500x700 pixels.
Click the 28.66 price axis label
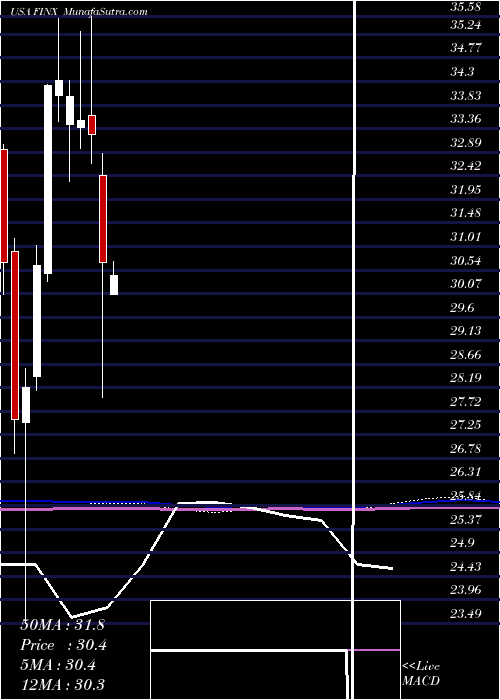pos(465,355)
